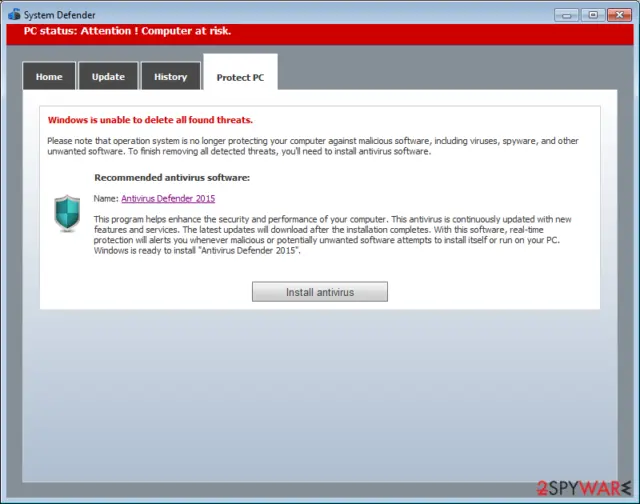Click the 'Please note that operation system' paragraph

[313, 146]
